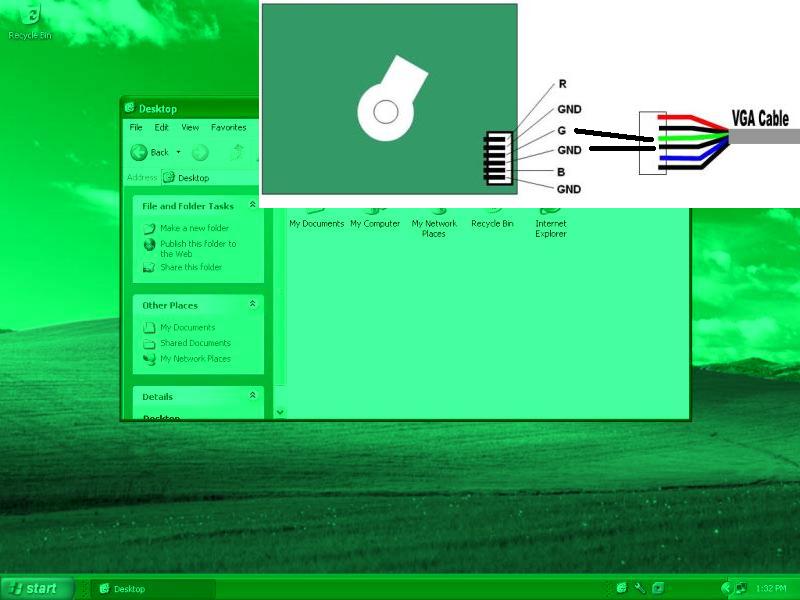Open the File menu
Image resolution: width=800 pixels, height=600 pixels.
(136, 127)
